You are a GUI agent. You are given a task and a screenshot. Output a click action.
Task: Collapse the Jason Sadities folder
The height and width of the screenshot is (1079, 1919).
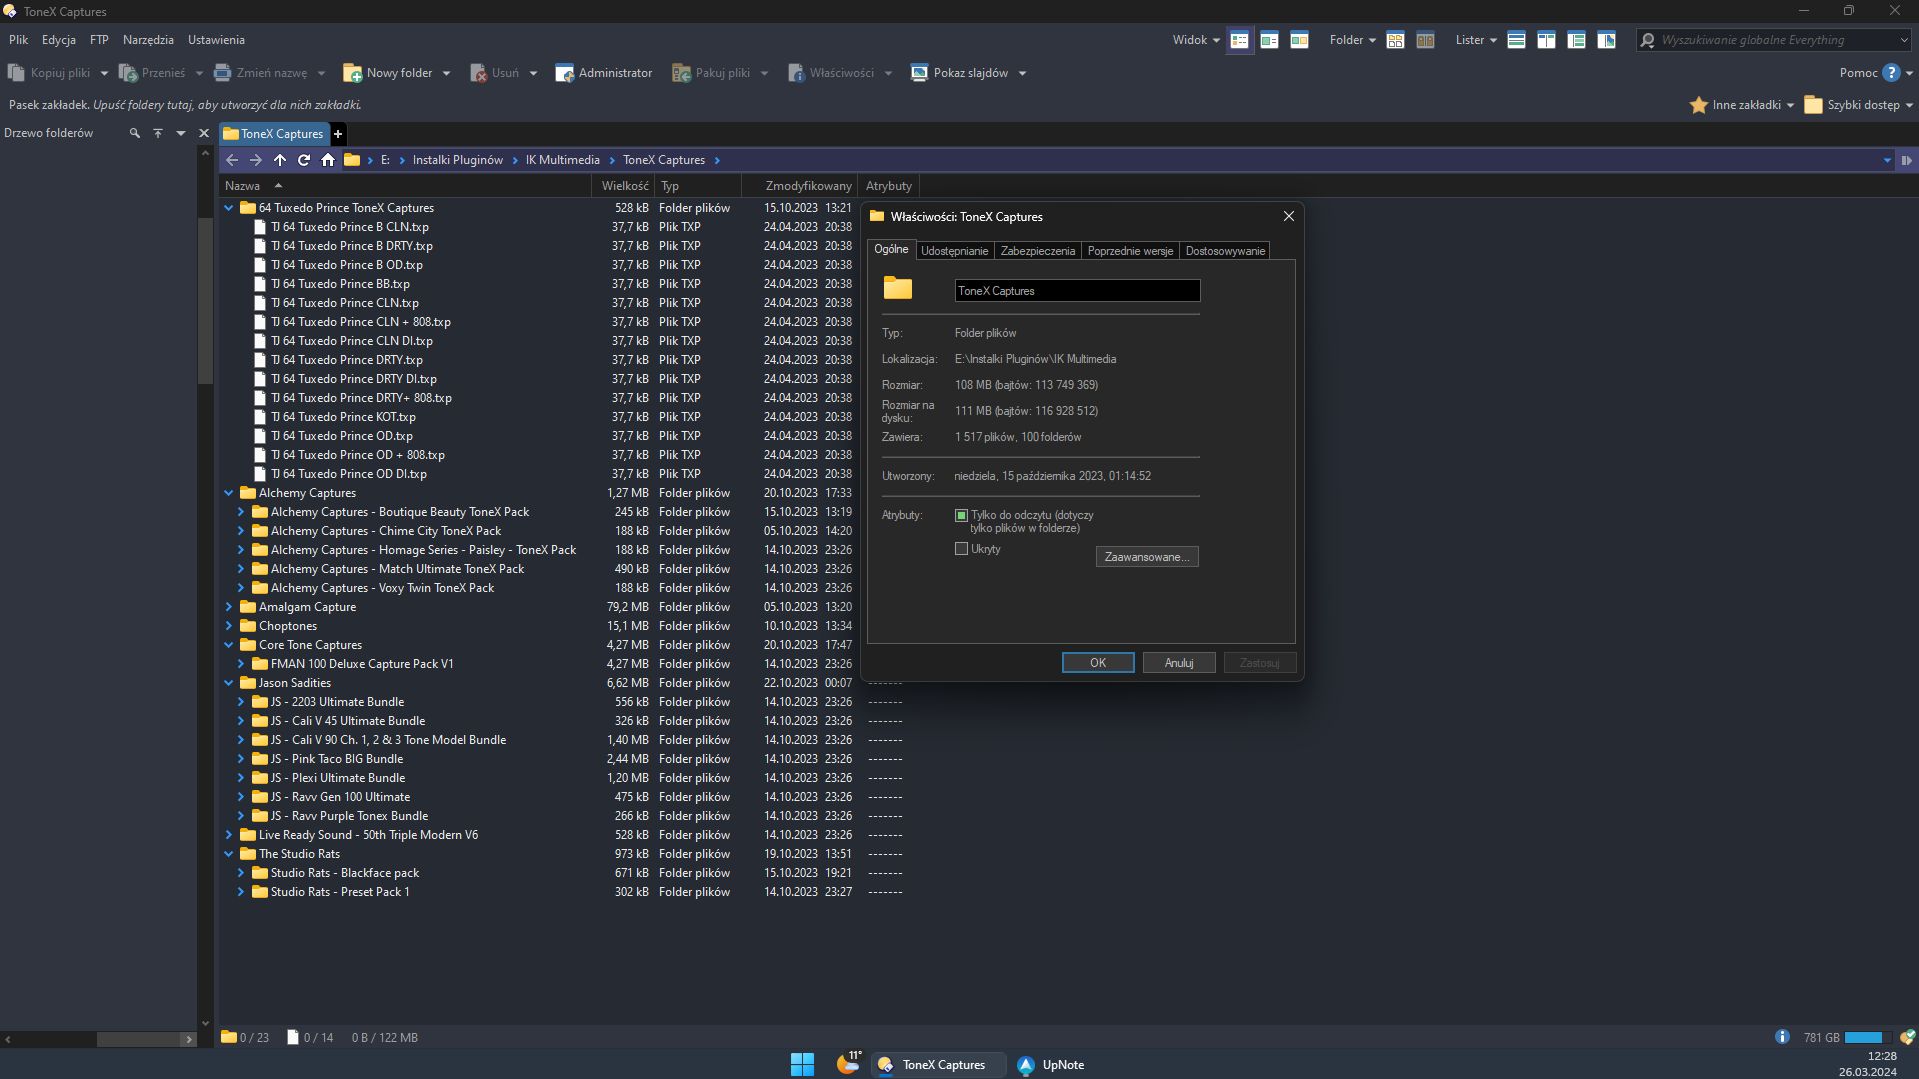click(x=229, y=683)
